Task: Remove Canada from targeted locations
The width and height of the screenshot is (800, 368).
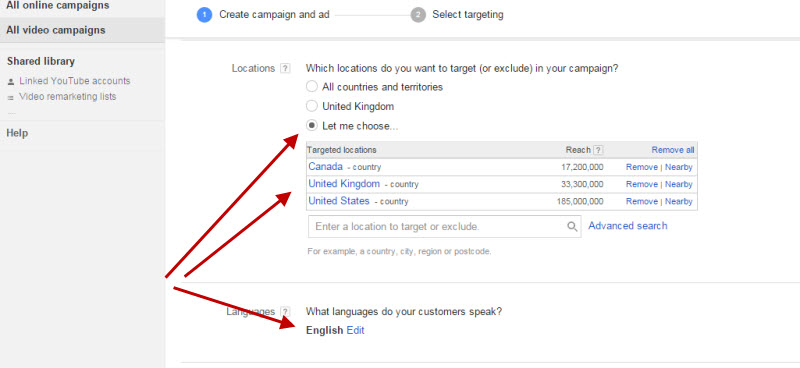Action: [x=642, y=167]
